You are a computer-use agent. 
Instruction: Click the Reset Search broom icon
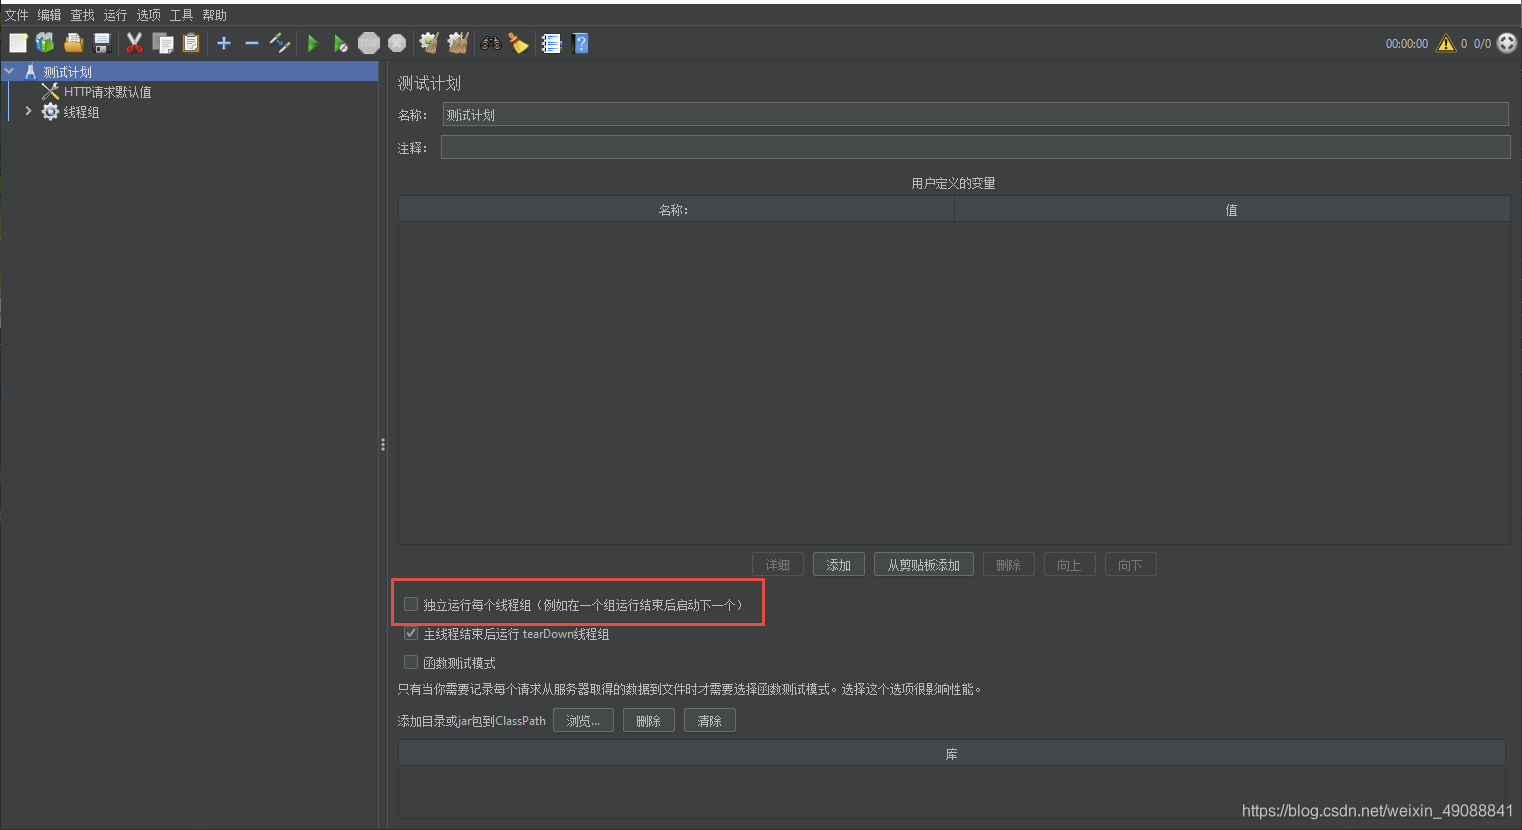pos(518,43)
